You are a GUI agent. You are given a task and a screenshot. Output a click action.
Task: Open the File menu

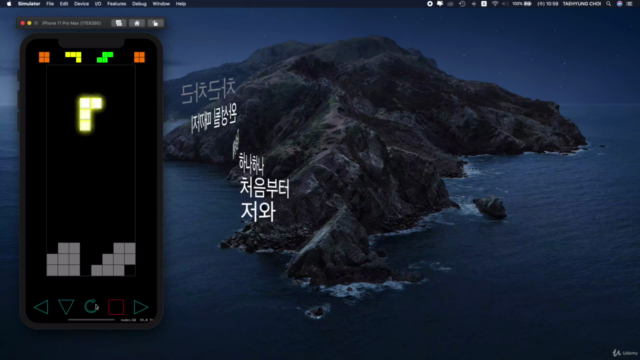coord(50,4)
